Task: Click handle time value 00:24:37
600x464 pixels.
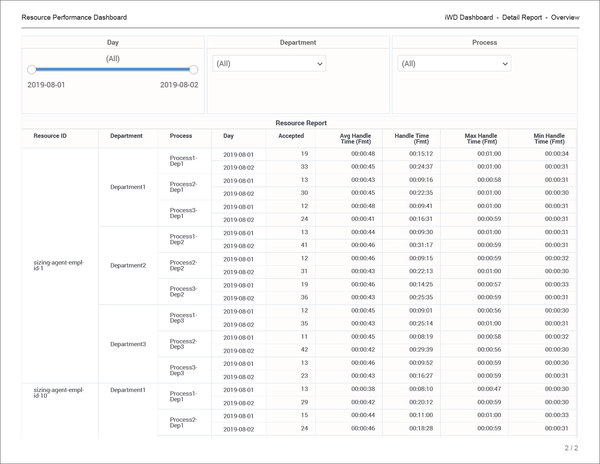Action: click(421, 167)
